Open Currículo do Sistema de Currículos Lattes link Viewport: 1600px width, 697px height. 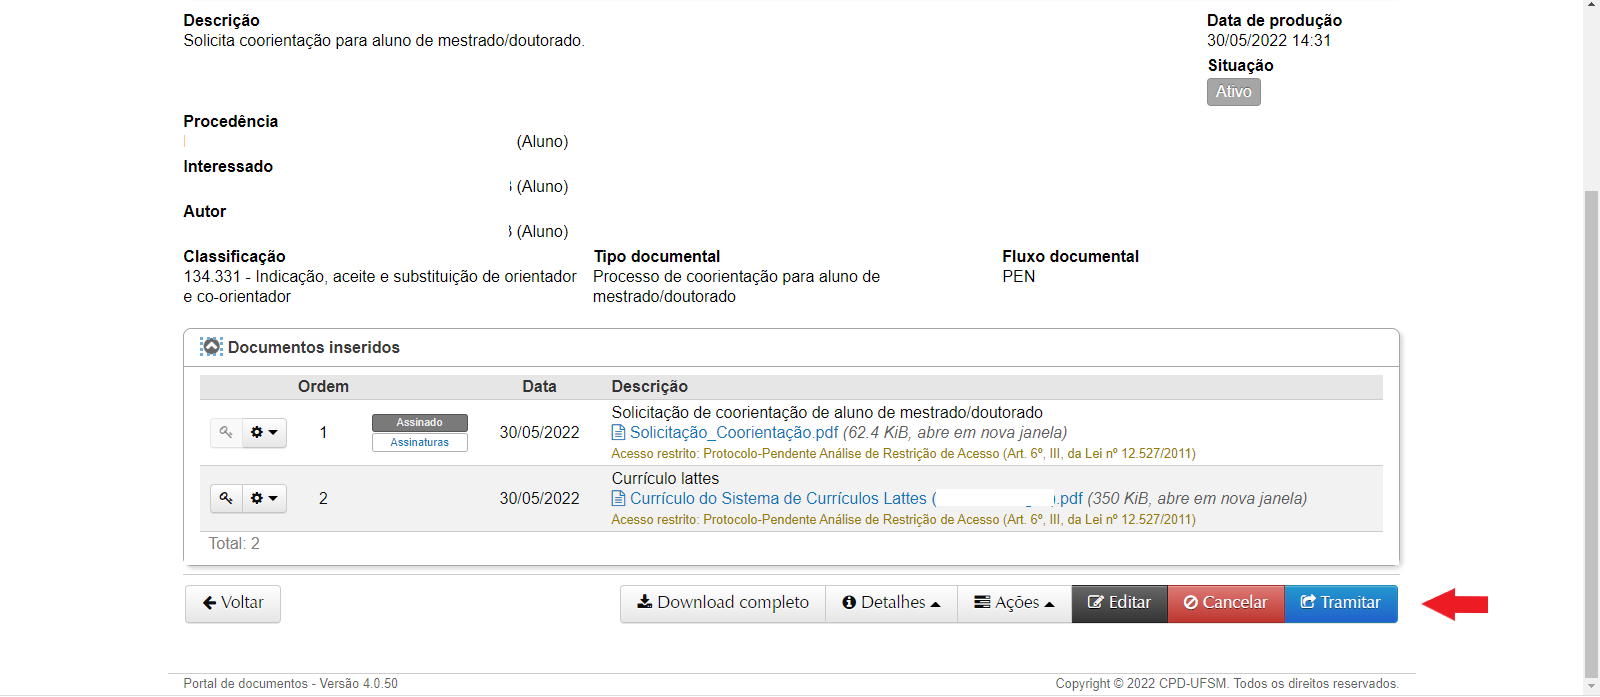click(x=778, y=499)
